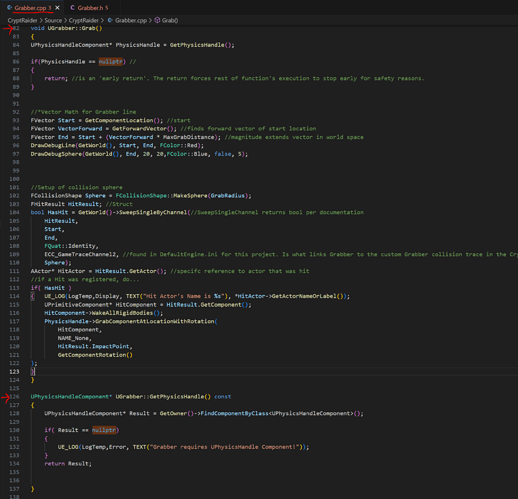This screenshot has width=518, height=499.
Task: Open the Source breadcrumb folder
Action: 53,20
